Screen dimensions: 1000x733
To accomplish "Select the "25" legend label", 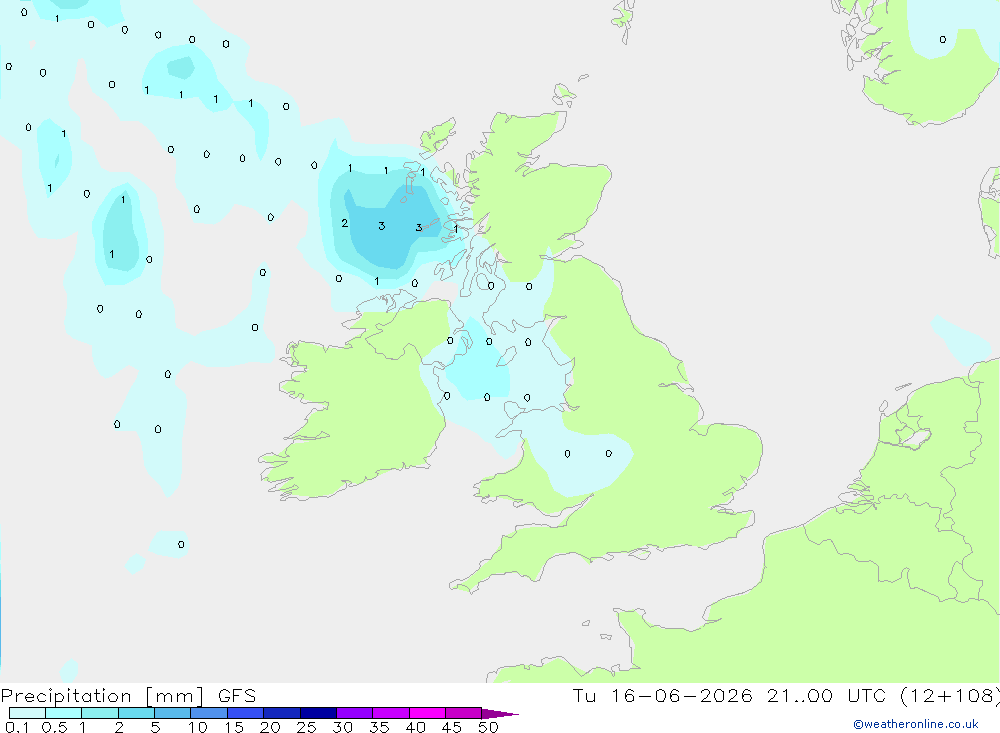I will coord(306,727).
